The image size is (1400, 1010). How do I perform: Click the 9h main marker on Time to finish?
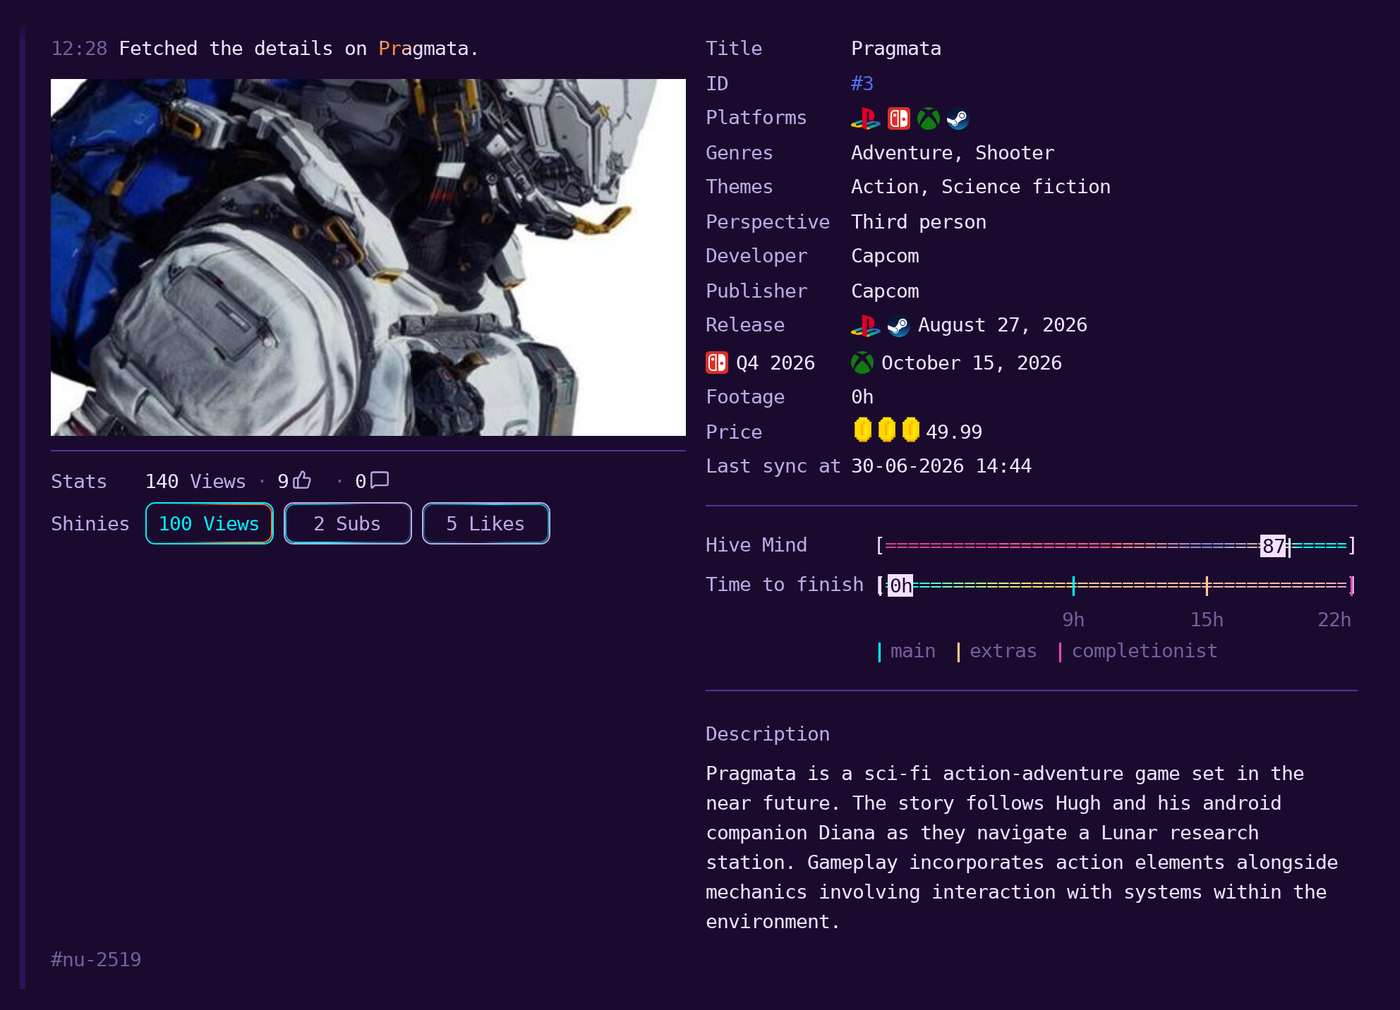coord(1073,585)
